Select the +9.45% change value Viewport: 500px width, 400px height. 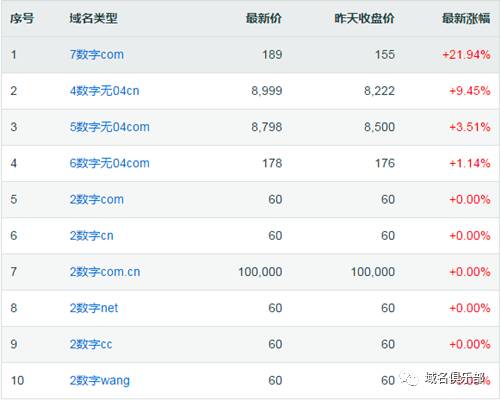coord(470,91)
